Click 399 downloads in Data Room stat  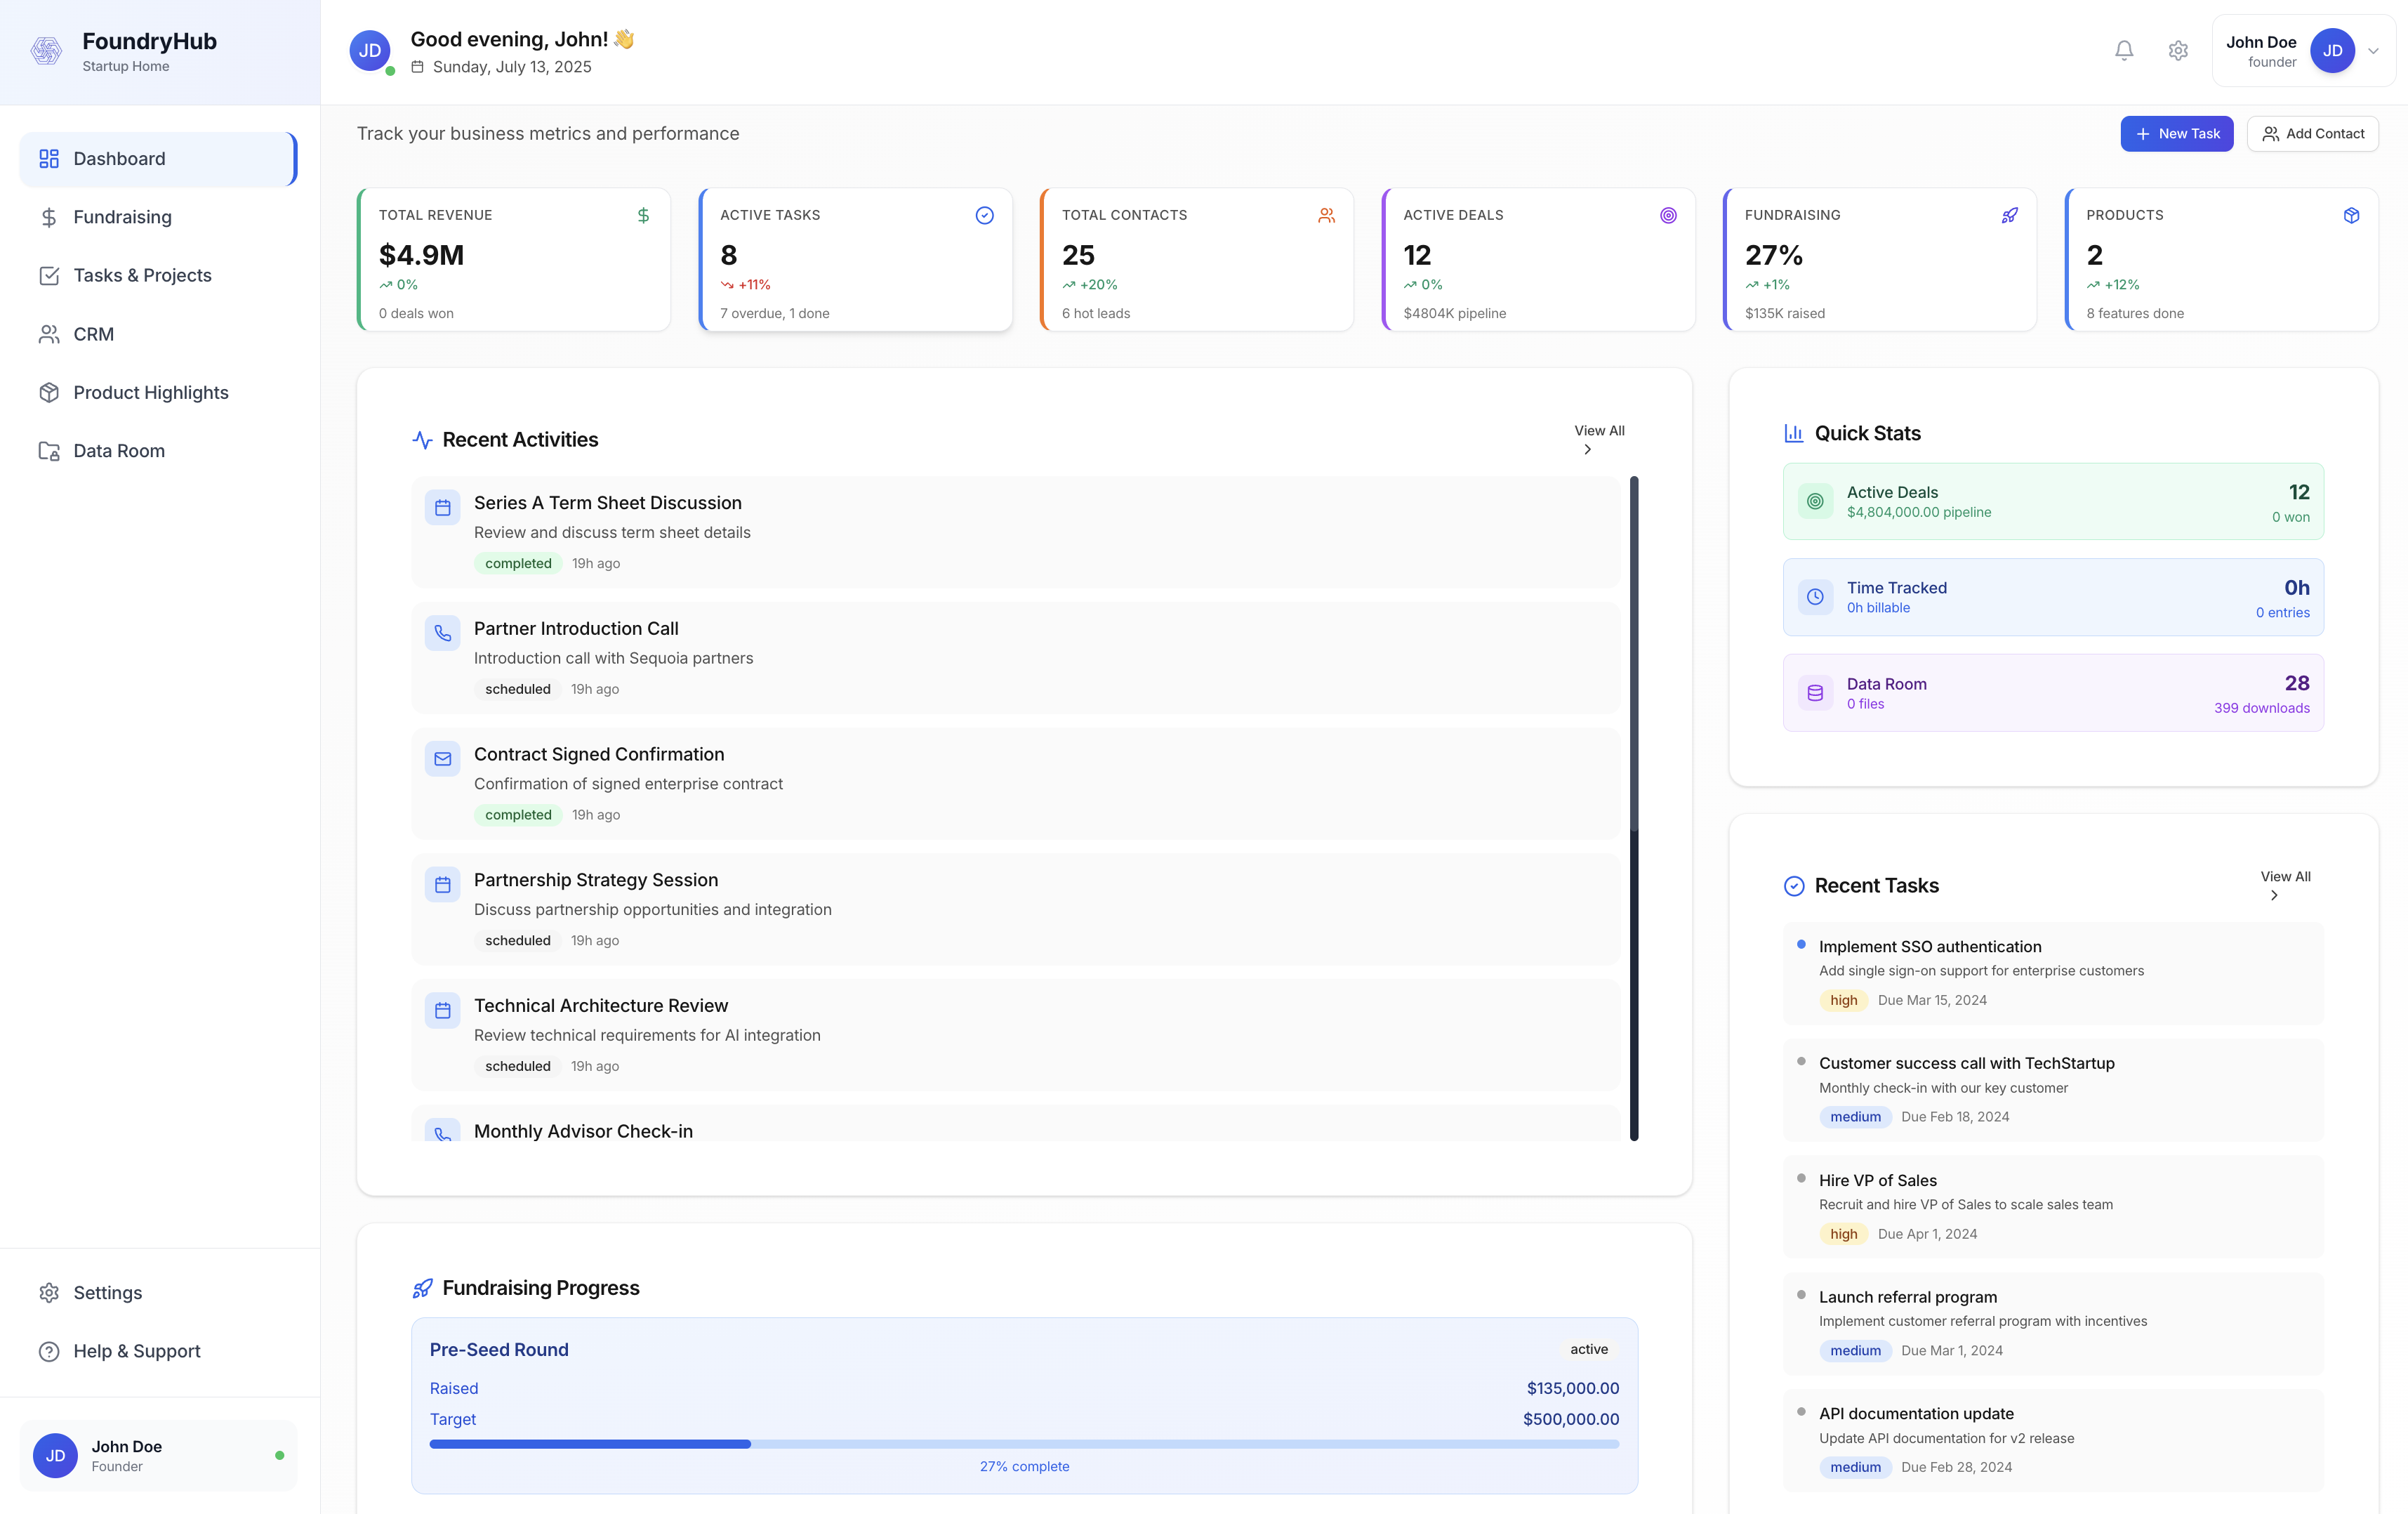pos(2261,708)
